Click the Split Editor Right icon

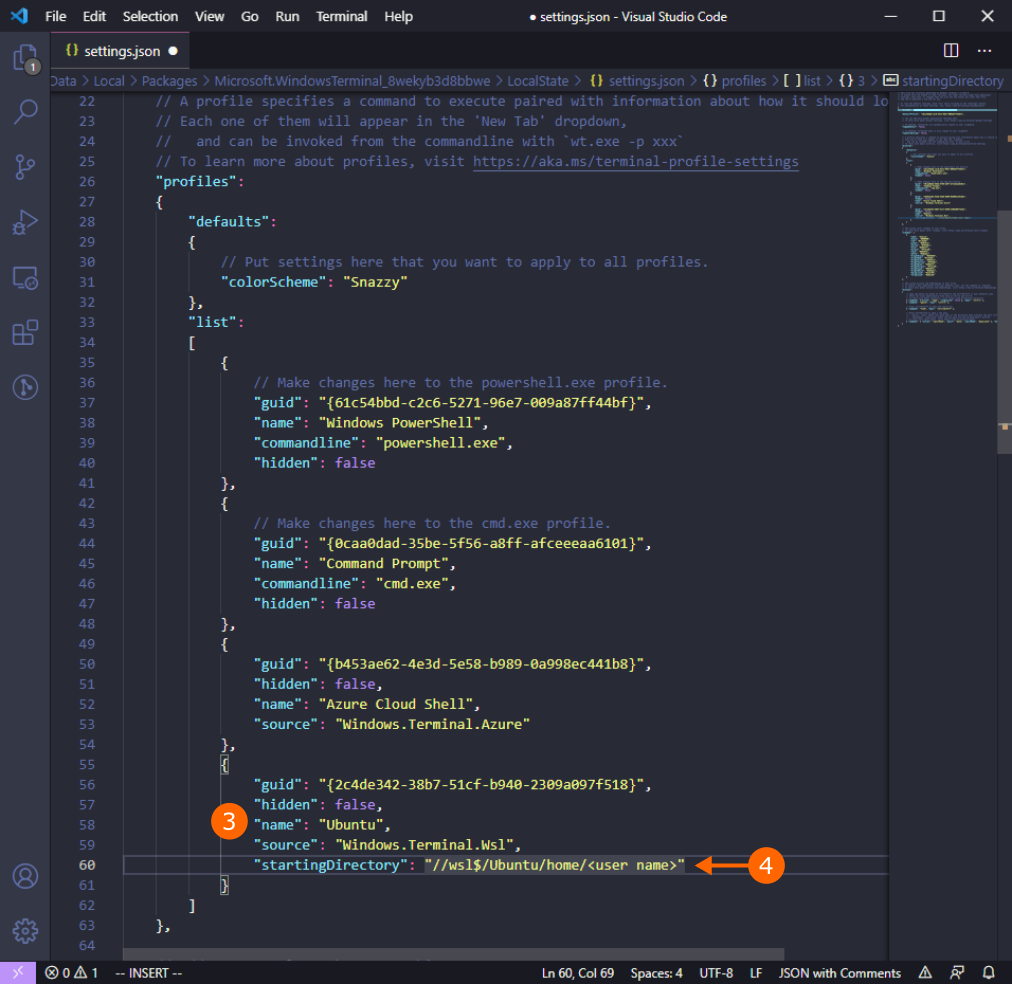click(x=951, y=50)
